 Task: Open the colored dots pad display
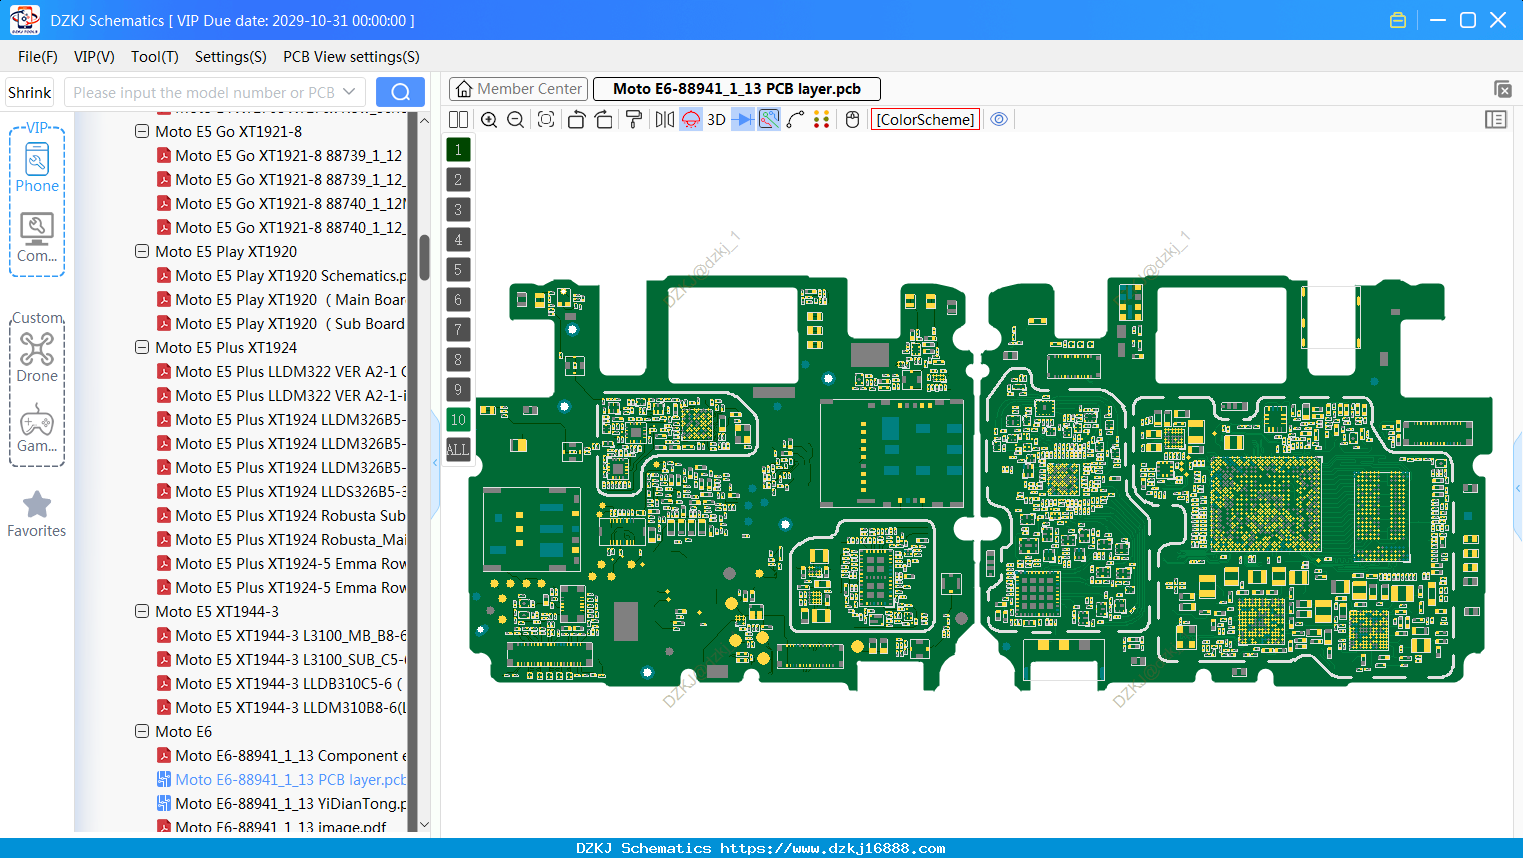[x=822, y=120]
